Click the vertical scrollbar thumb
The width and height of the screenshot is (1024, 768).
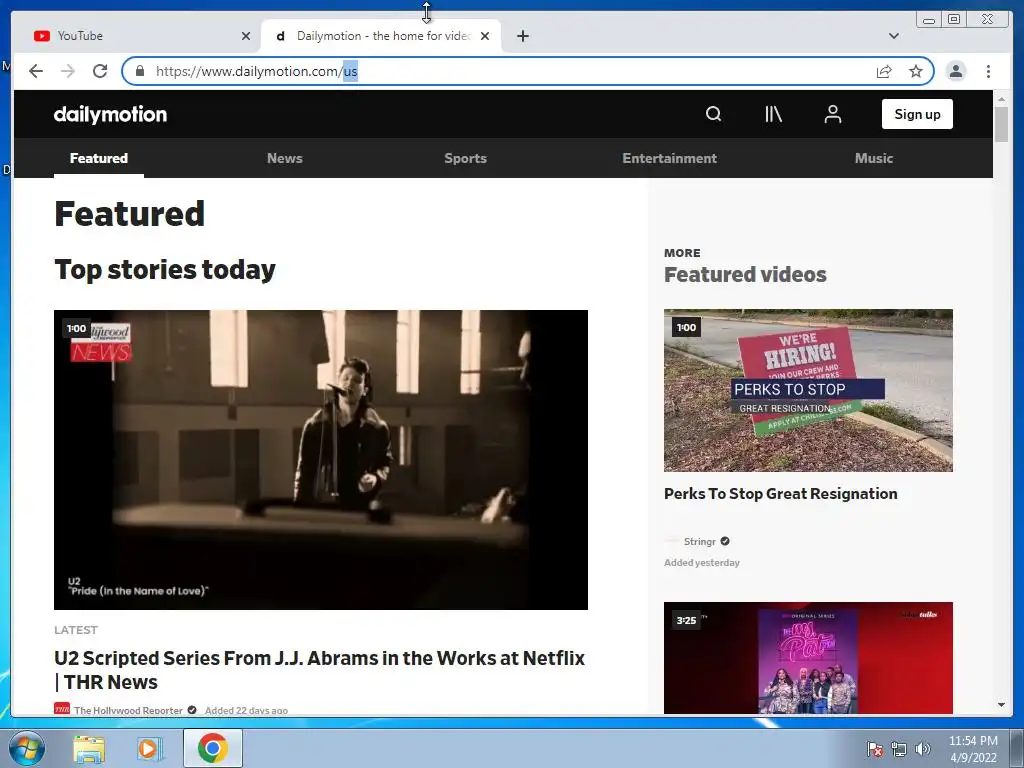[1001, 124]
